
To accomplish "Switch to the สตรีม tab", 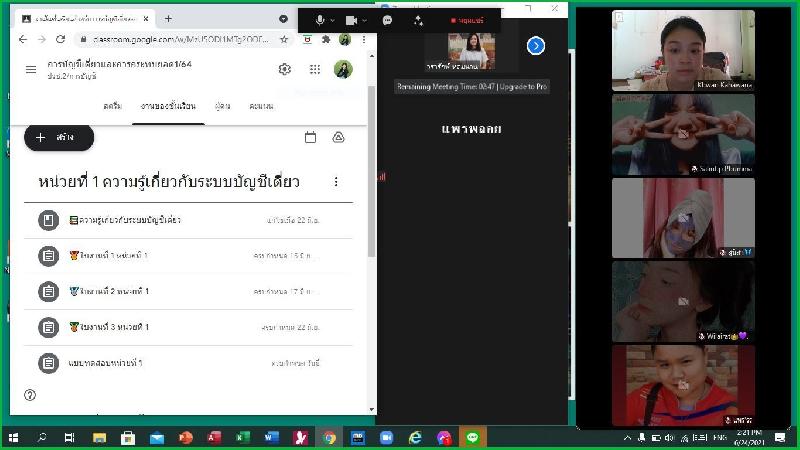I will click(x=112, y=106).
